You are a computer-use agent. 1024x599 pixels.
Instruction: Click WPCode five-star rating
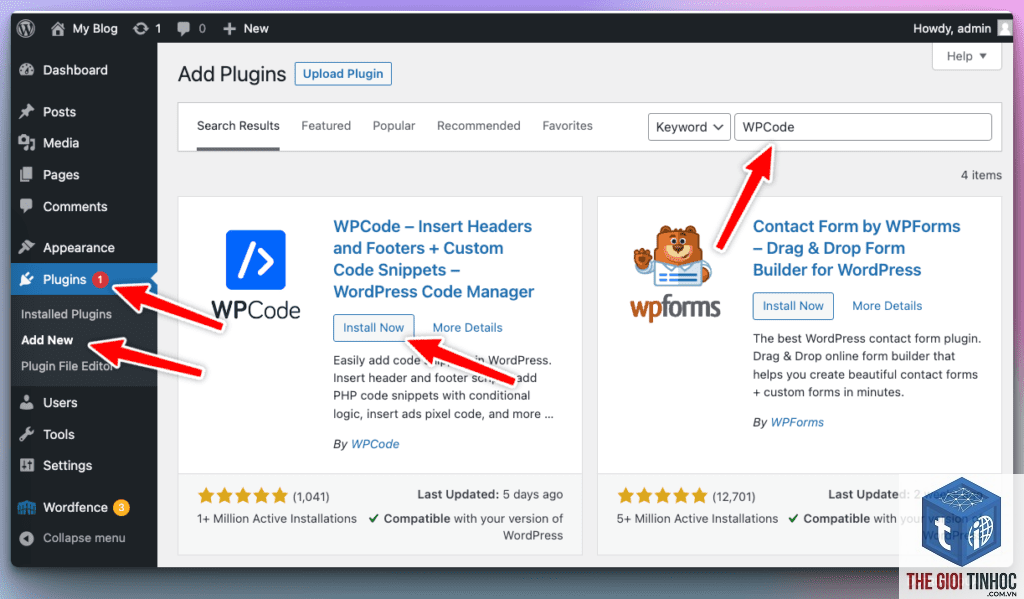click(x=242, y=496)
